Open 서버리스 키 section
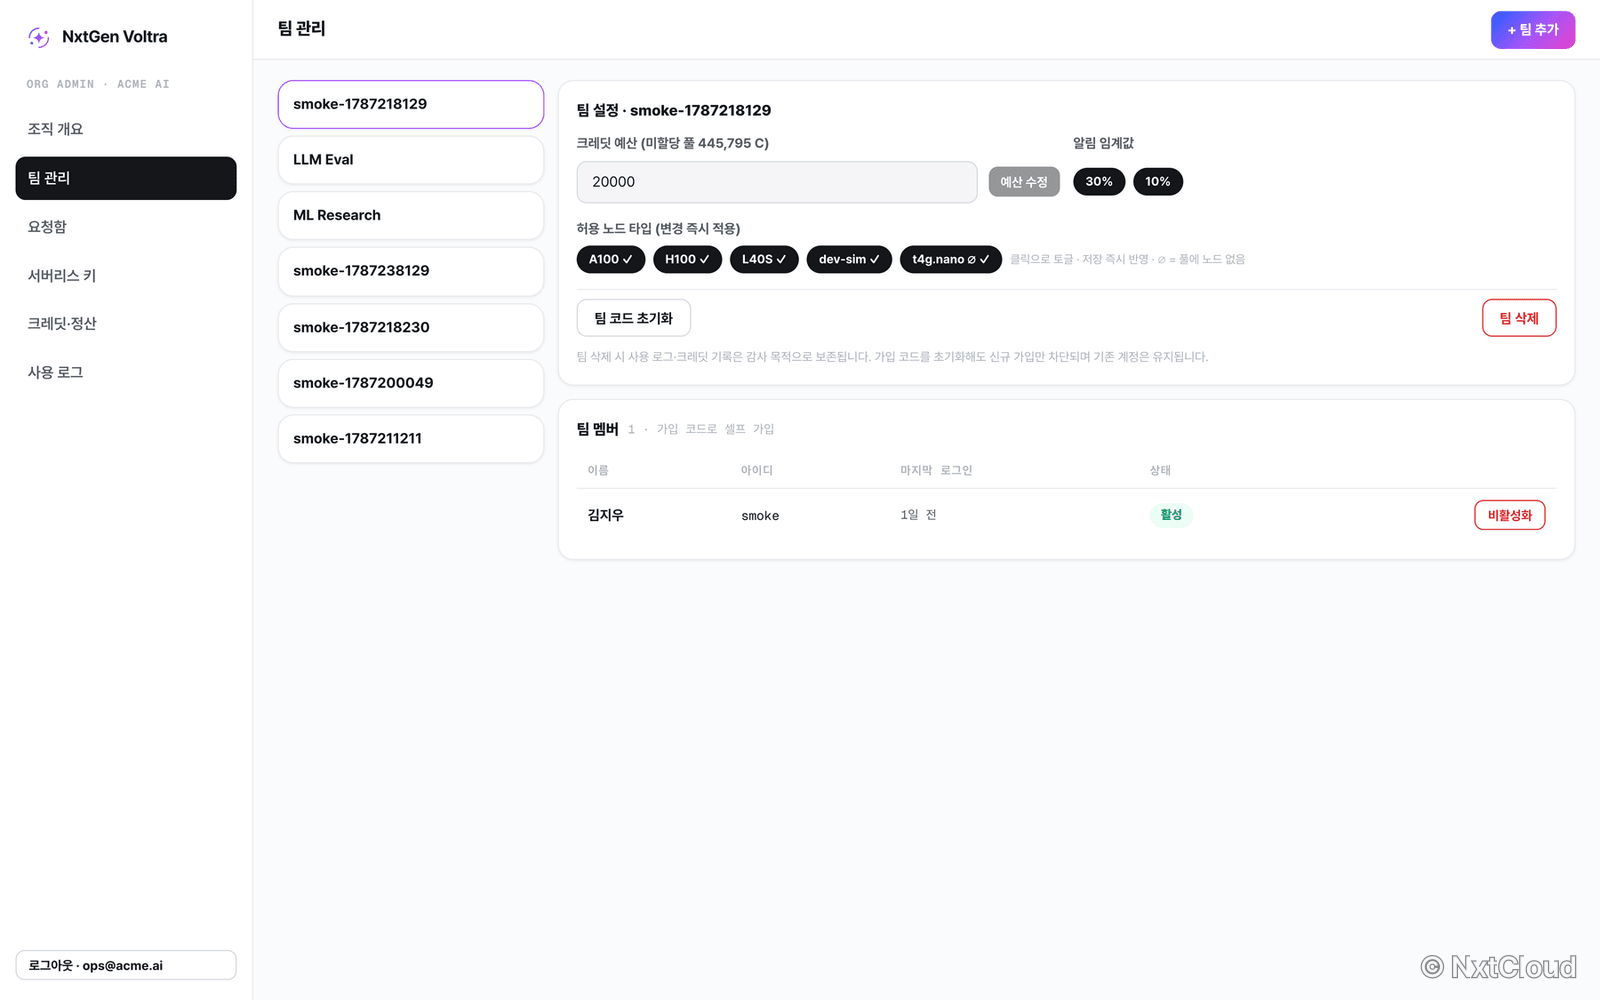Screen dimensions: 1600x1000 coord(126,275)
